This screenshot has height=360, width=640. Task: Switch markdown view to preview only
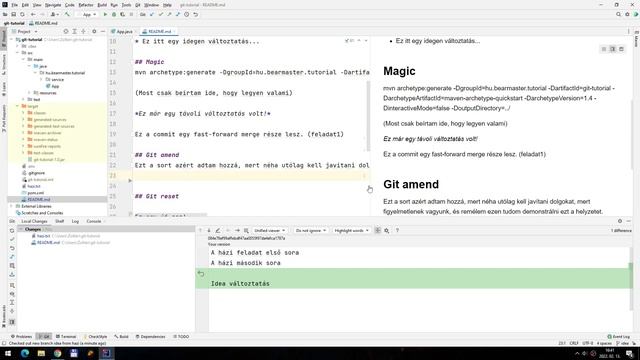621,49
